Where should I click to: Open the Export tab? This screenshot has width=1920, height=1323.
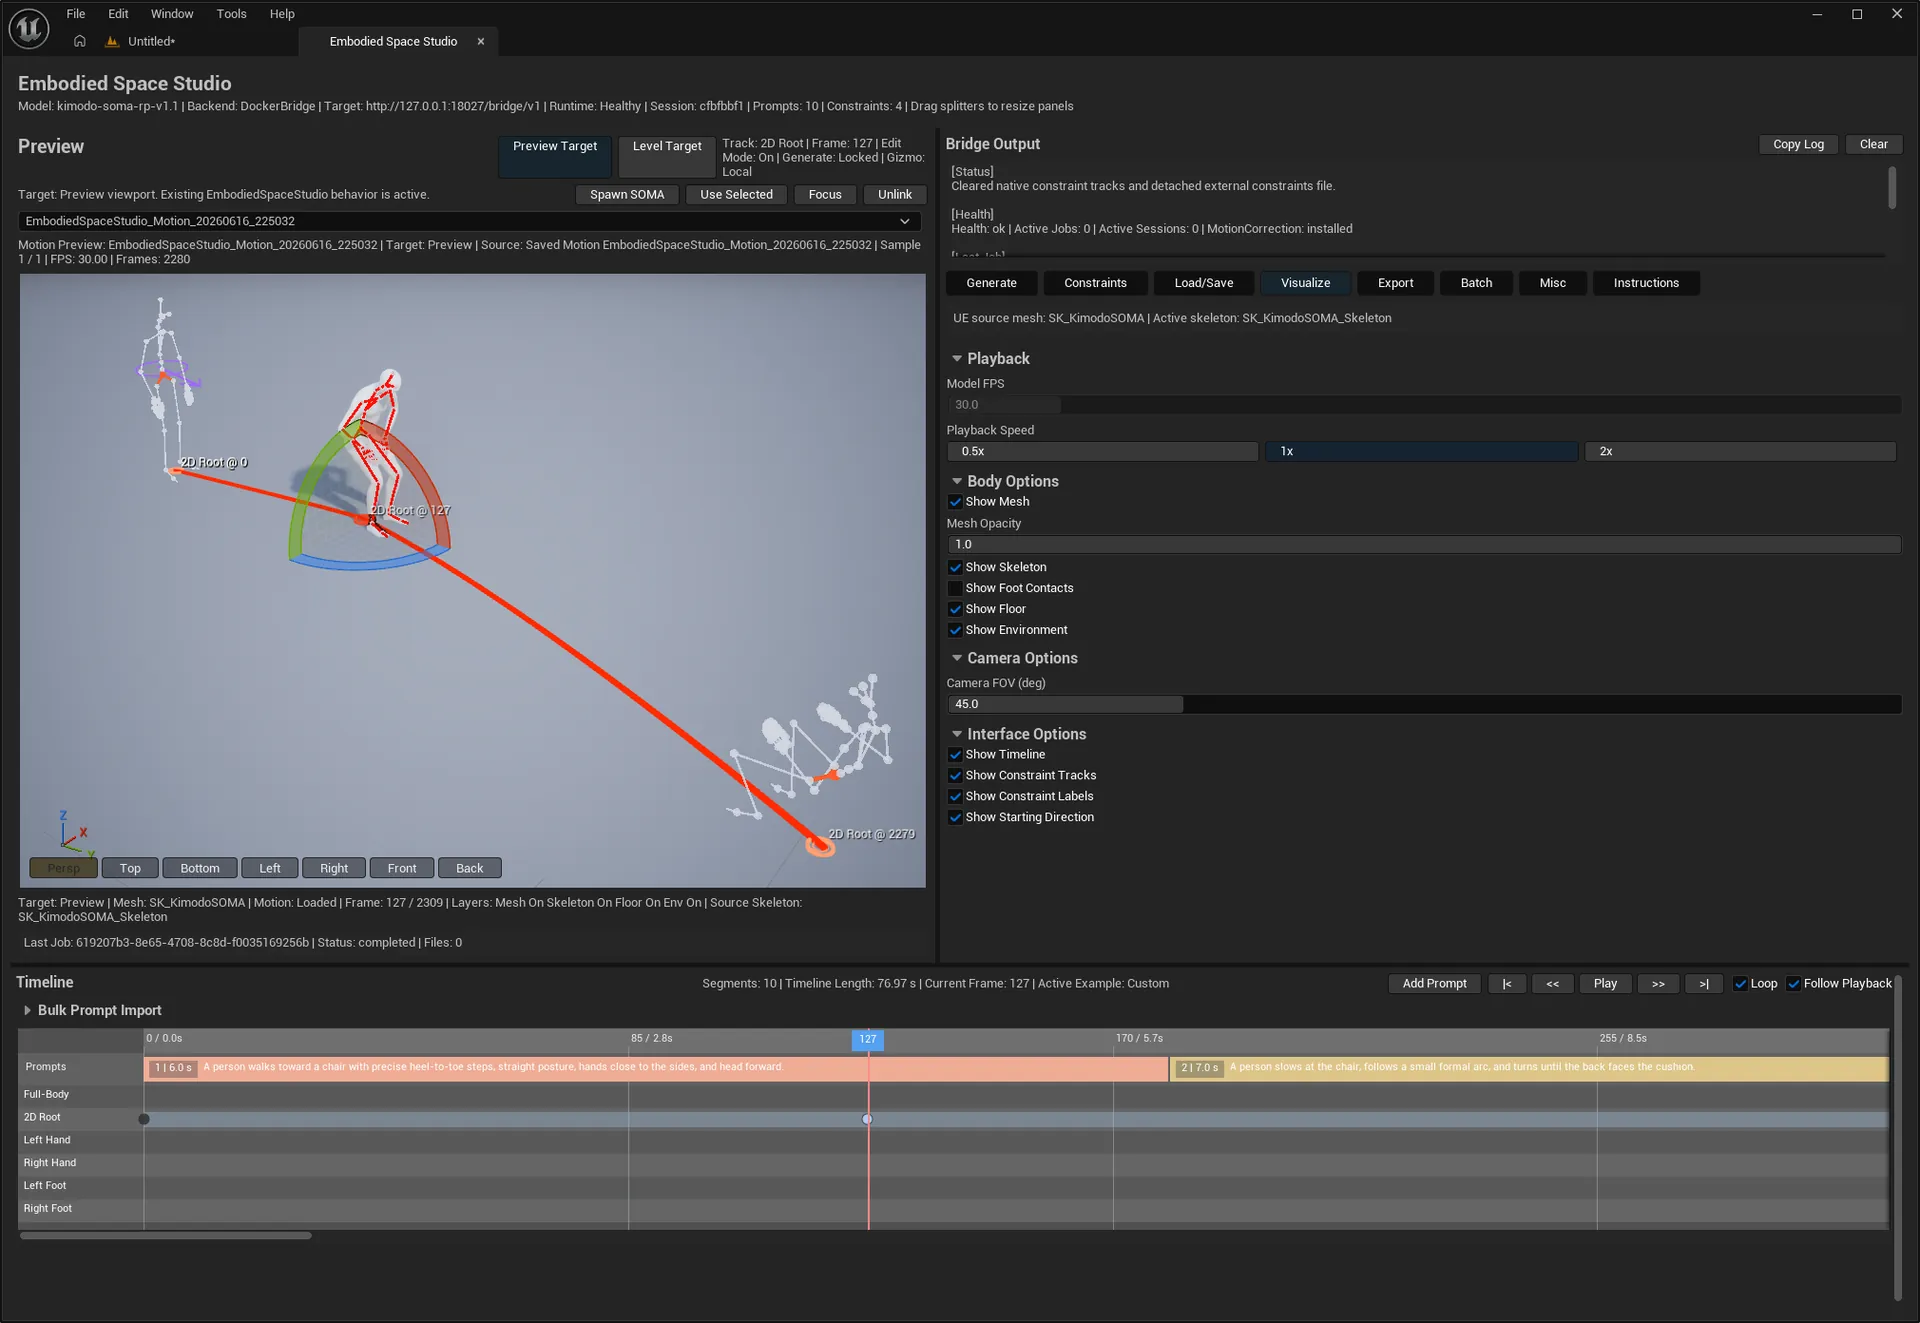(x=1395, y=283)
